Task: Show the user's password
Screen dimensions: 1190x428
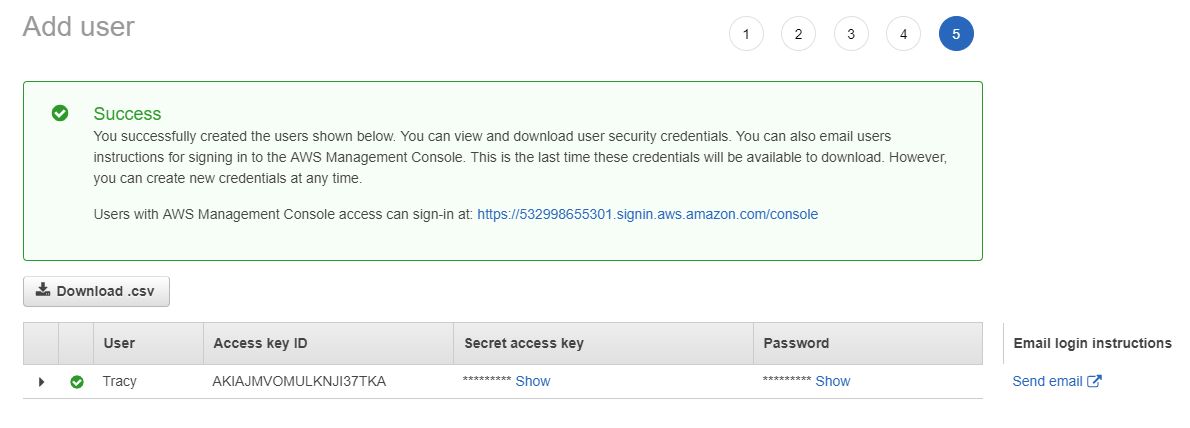Action: pos(833,381)
